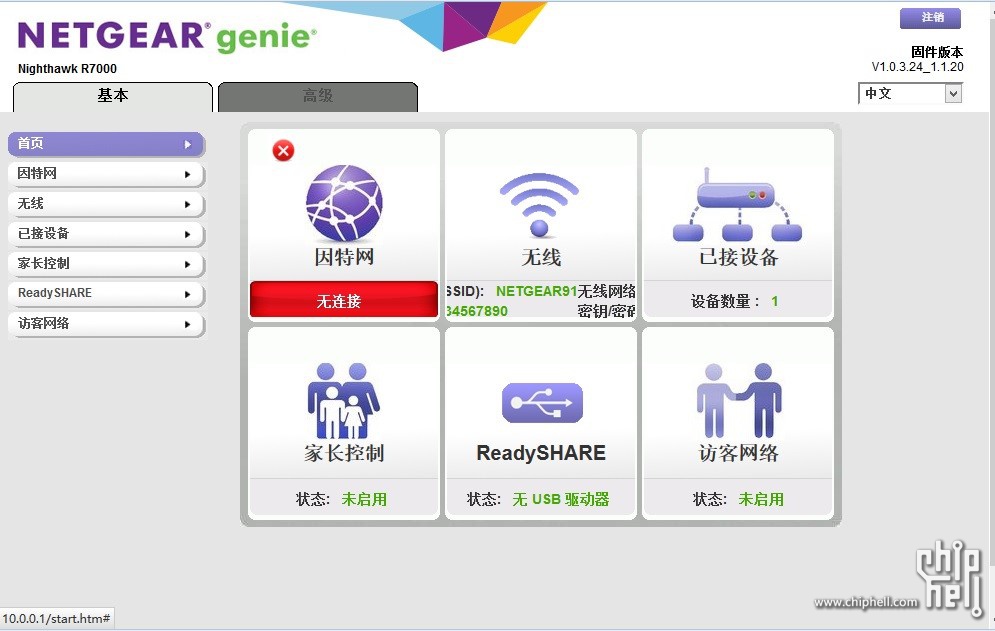Switch to the 高级 tab
Image resolution: width=995 pixels, height=631 pixels.
click(x=318, y=96)
